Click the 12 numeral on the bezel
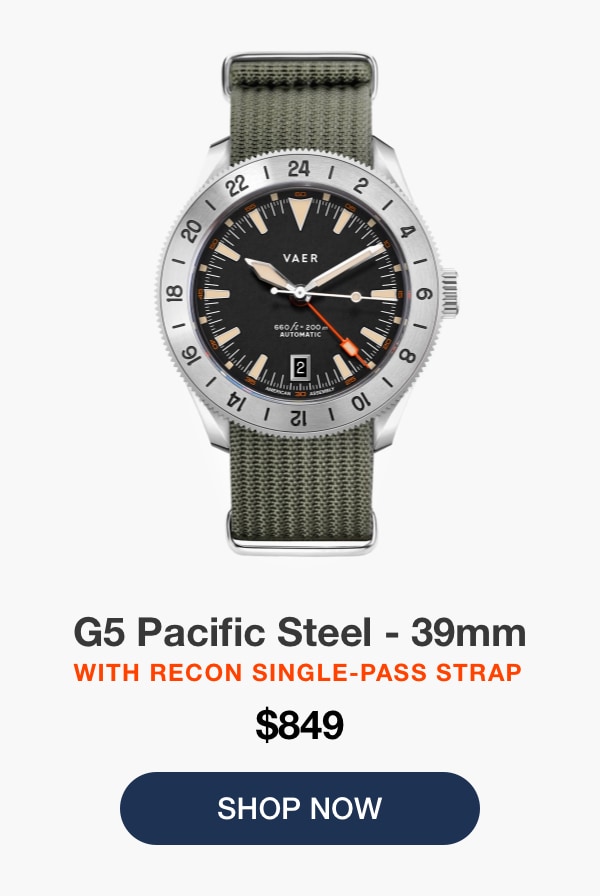The width and height of the screenshot is (600, 896). pyautogui.click(x=298, y=418)
